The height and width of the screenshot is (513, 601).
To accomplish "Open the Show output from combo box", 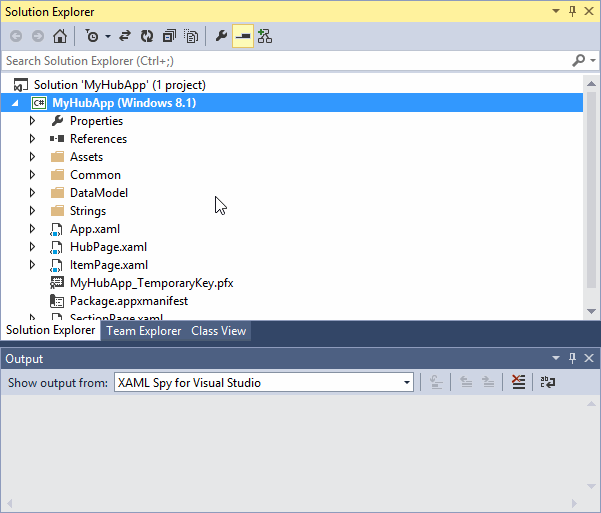I will tap(264, 382).
